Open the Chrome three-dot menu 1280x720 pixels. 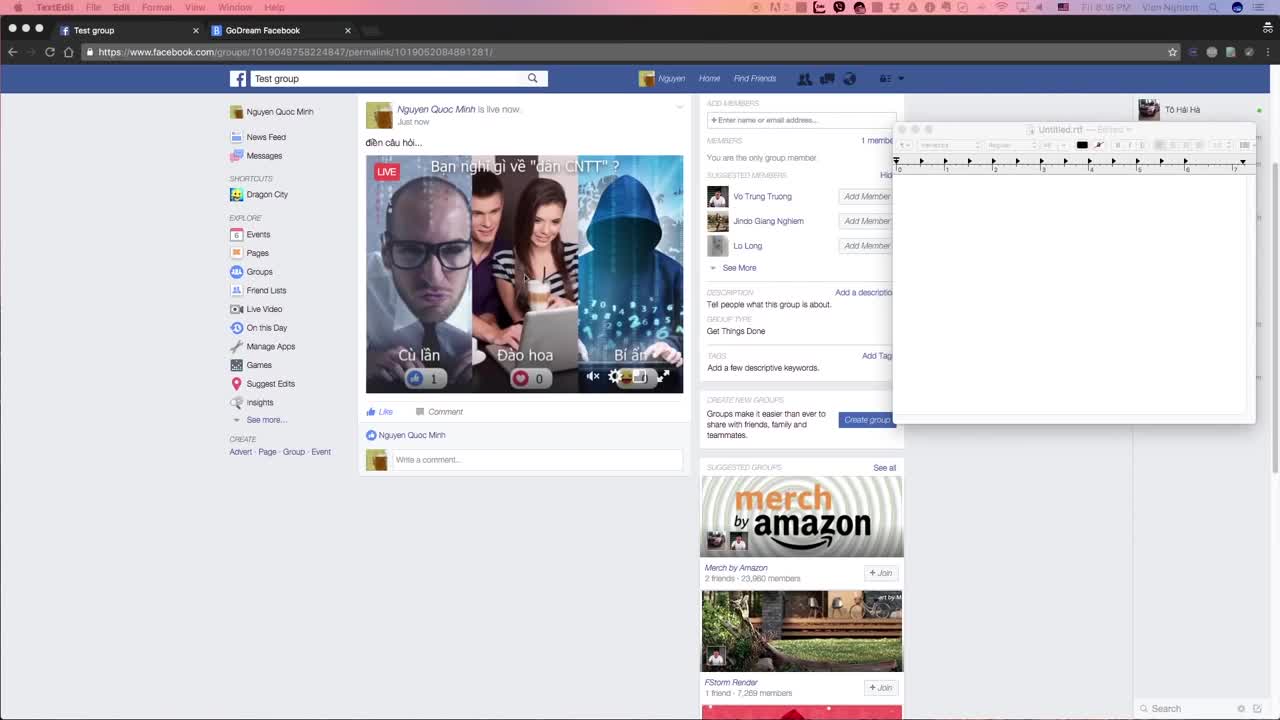click(x=1267, y=52)
